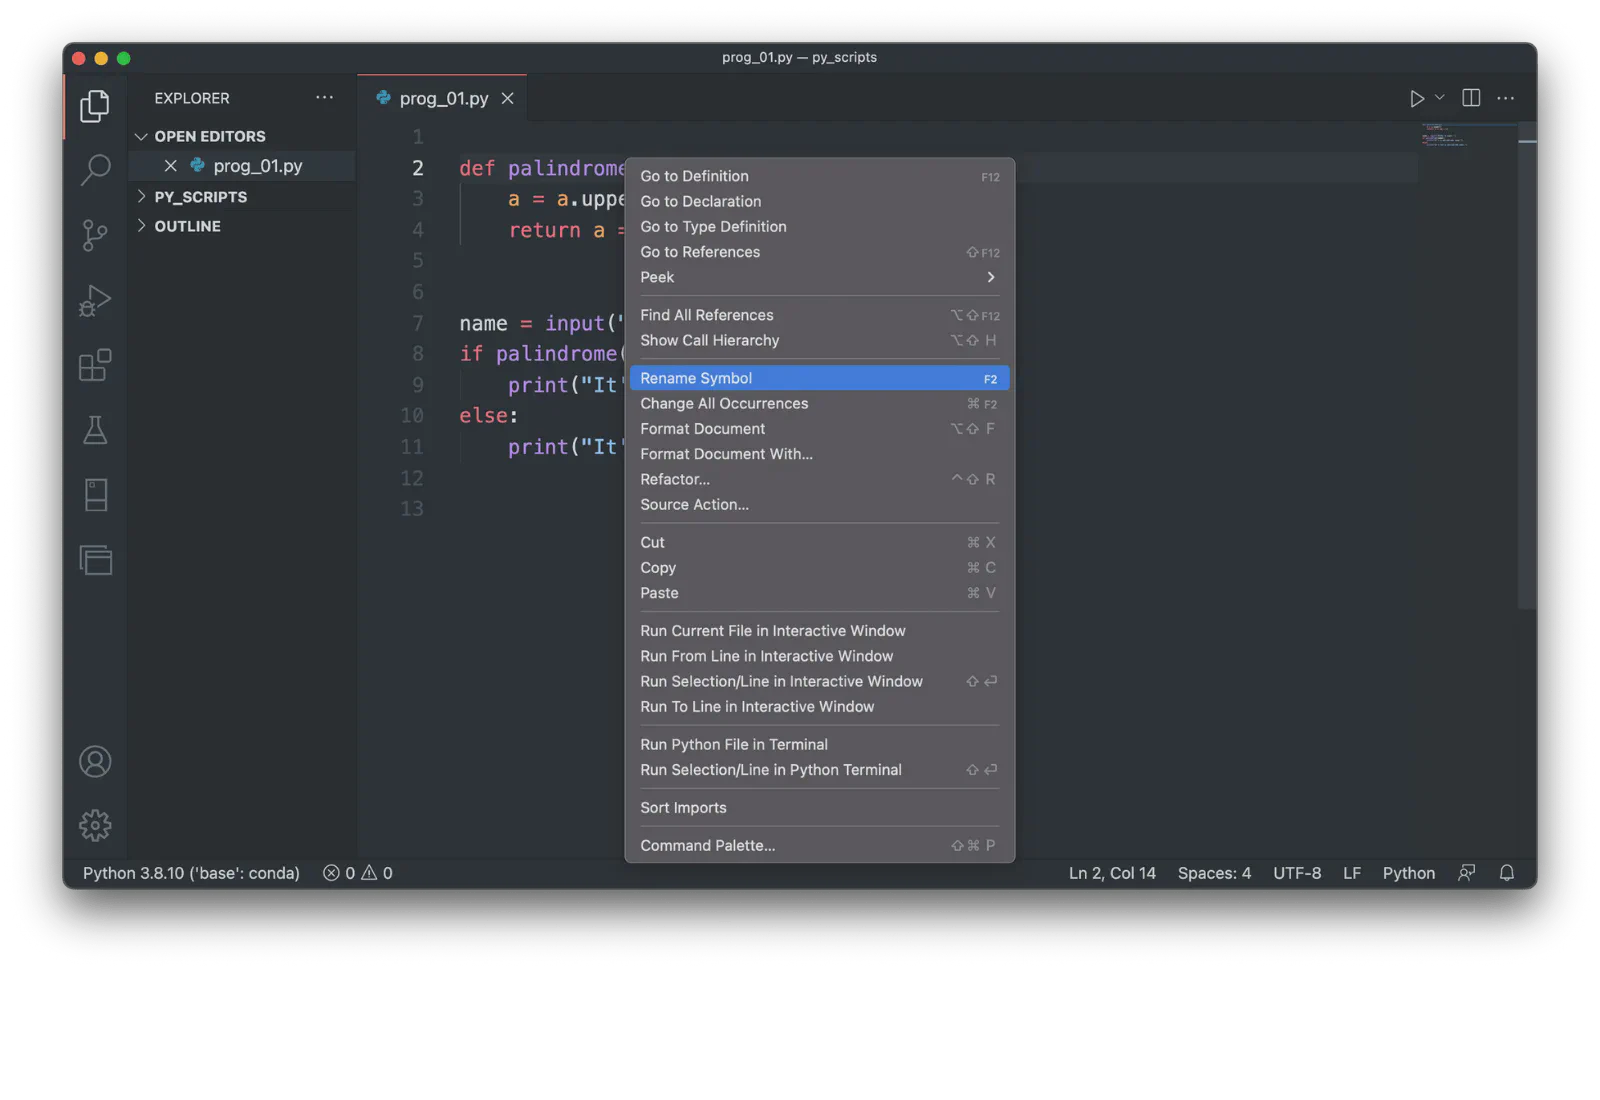Click Ln 2, Col 14 position indicator

(1112, 873)
